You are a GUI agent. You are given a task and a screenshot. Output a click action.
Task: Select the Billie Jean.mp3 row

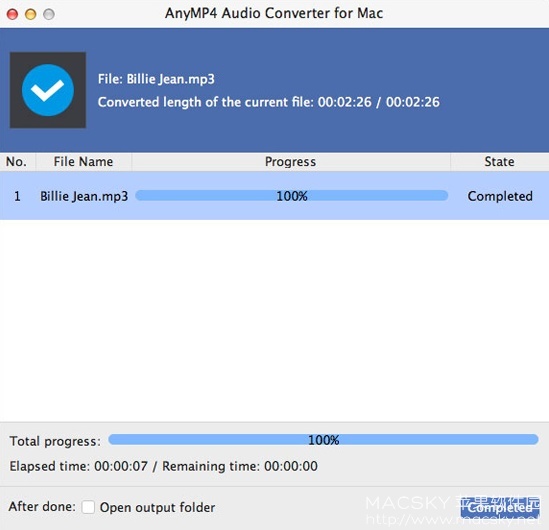[x=274, y=196]
